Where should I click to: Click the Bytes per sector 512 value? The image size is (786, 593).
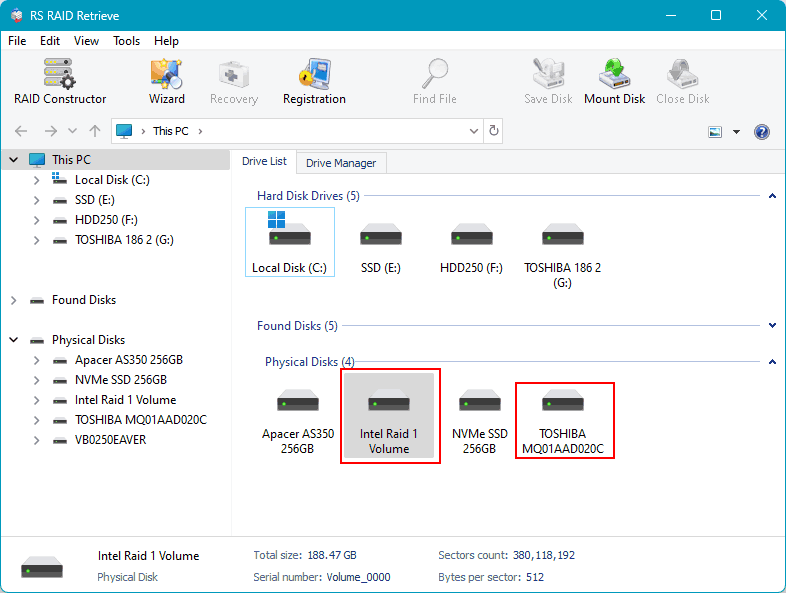coord(535,577)
